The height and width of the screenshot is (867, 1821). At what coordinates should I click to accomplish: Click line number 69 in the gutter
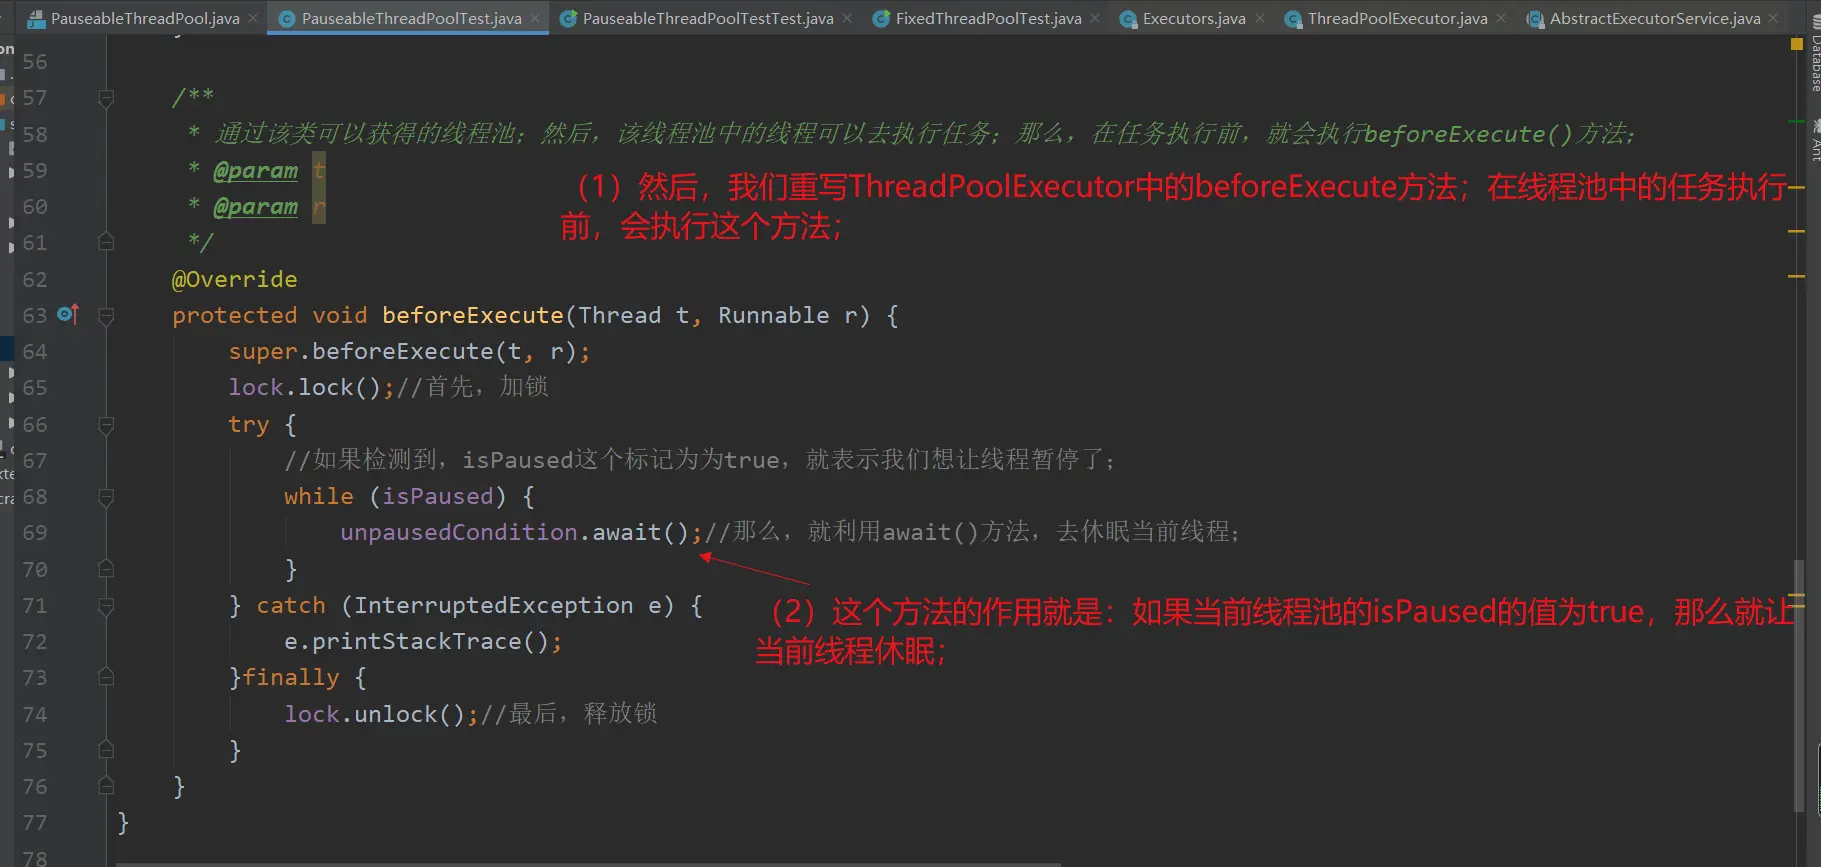(x=35, y=533)
